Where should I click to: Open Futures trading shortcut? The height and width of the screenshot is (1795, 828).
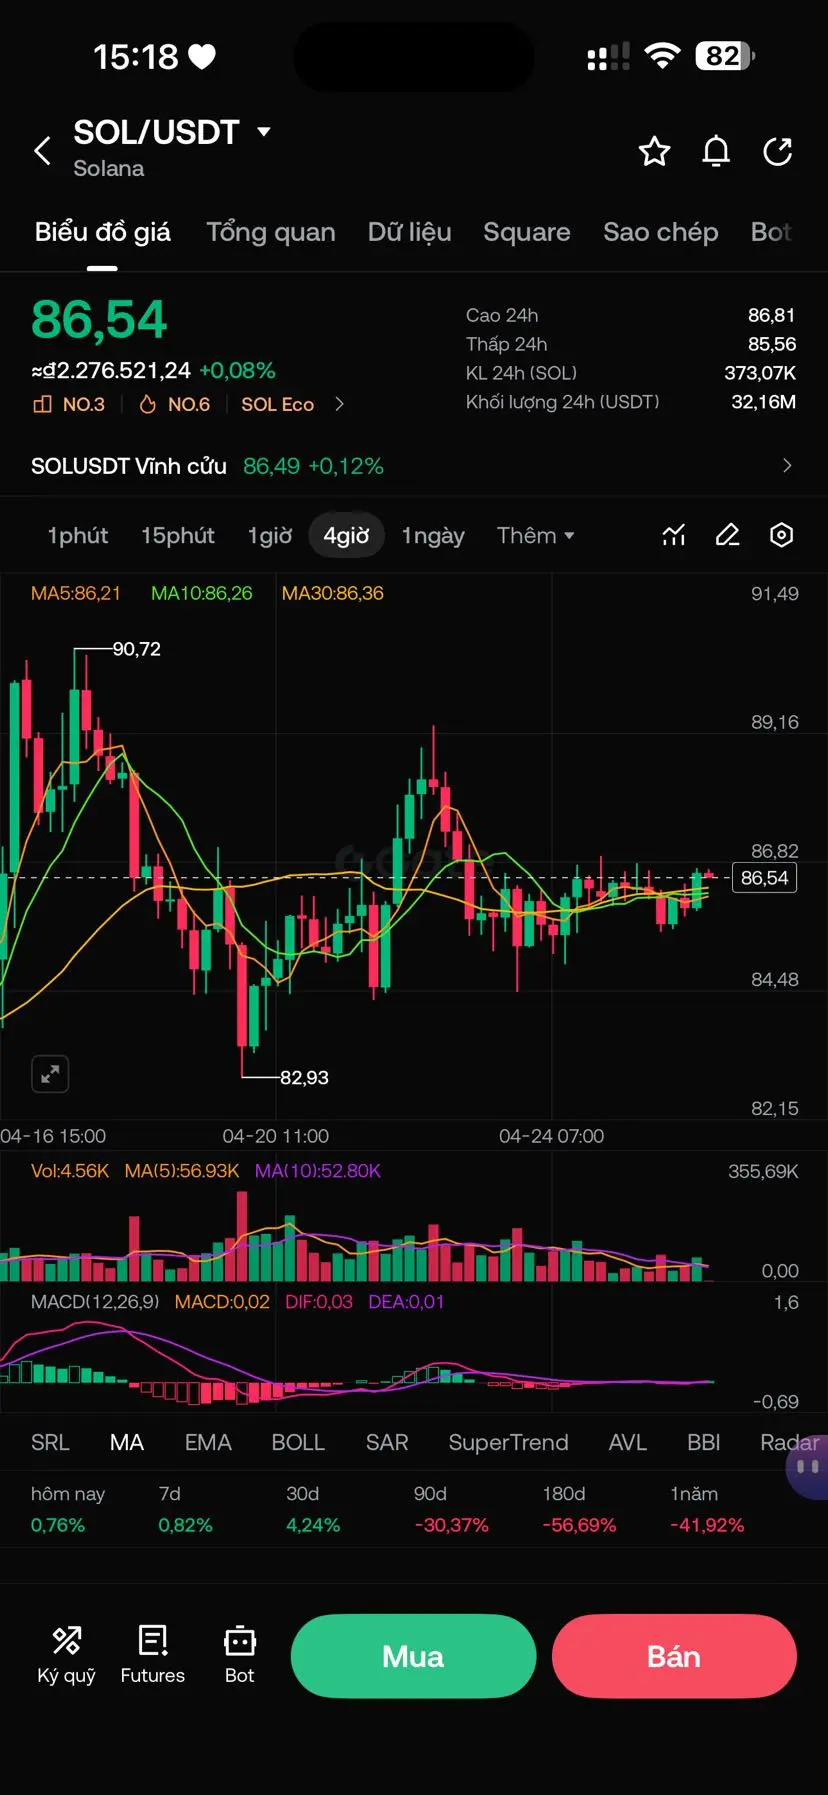(x=153, y=1655)
